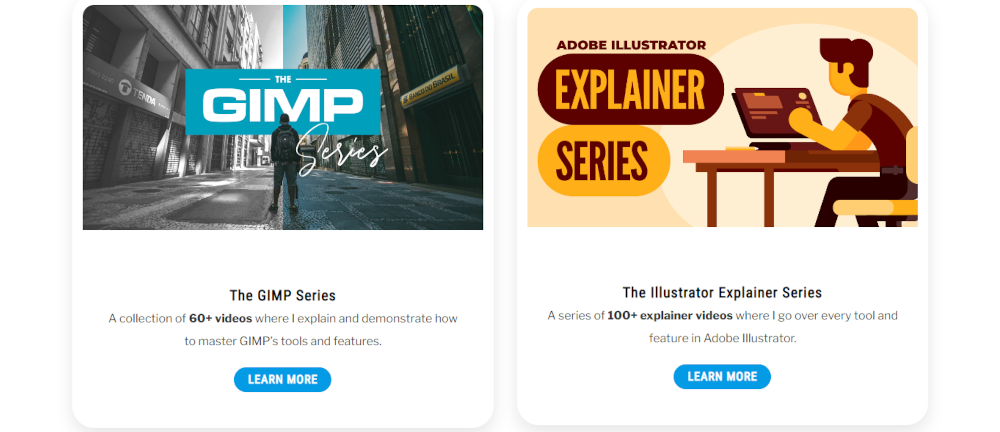Select 'The Illustrator Explainer Series' heading

pos(722,293)
